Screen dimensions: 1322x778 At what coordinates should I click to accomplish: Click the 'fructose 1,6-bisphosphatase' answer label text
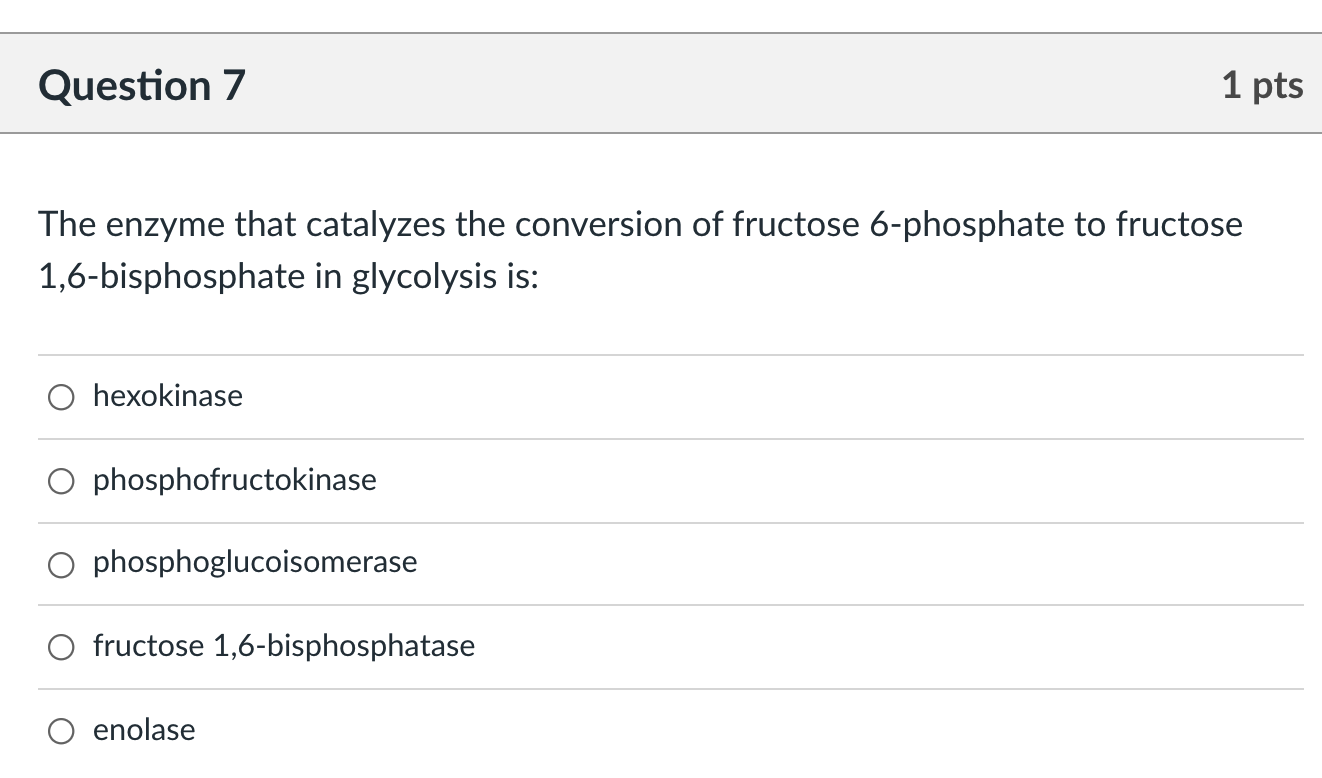pos(284,646)
